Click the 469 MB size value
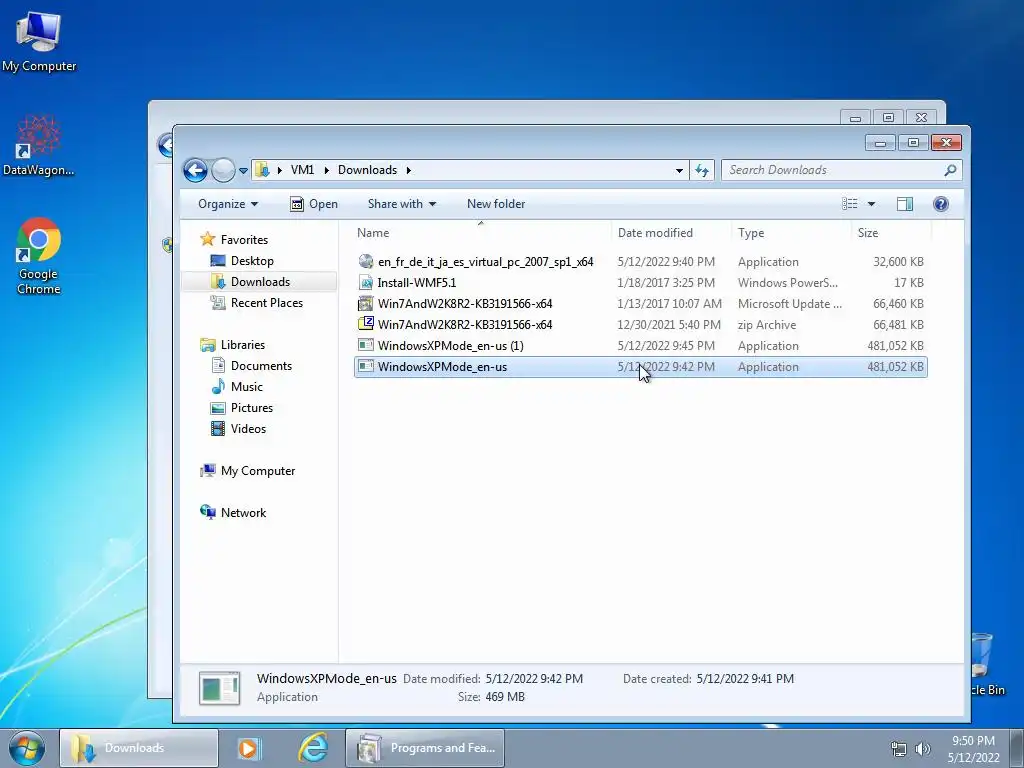1024x768 pixels. pyautogui.click(x=505, y=697)
